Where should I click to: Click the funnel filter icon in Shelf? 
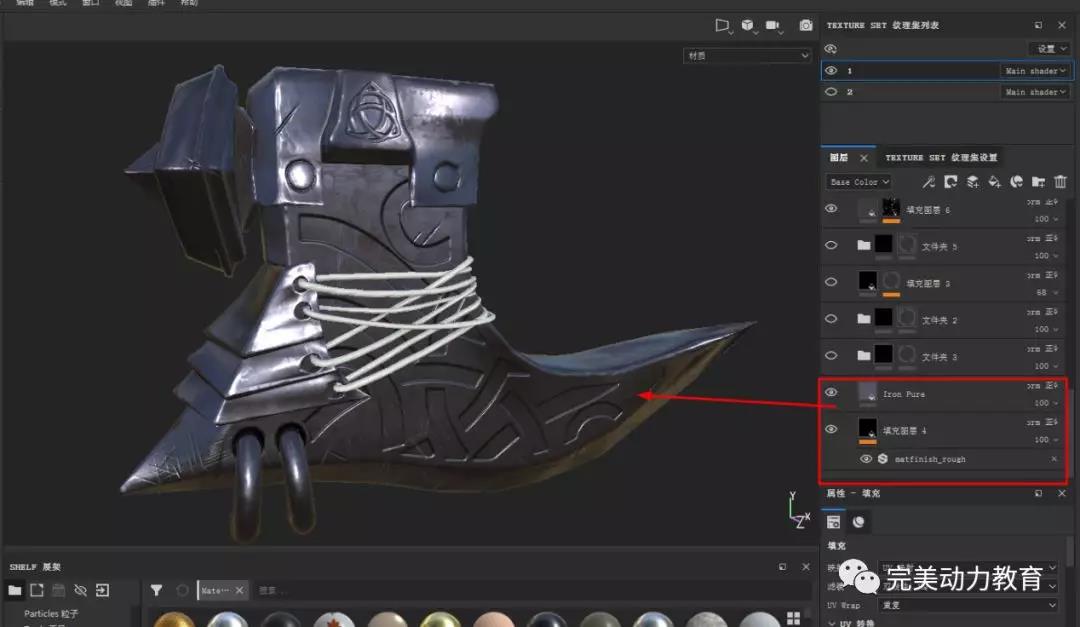tap(157, 590)
